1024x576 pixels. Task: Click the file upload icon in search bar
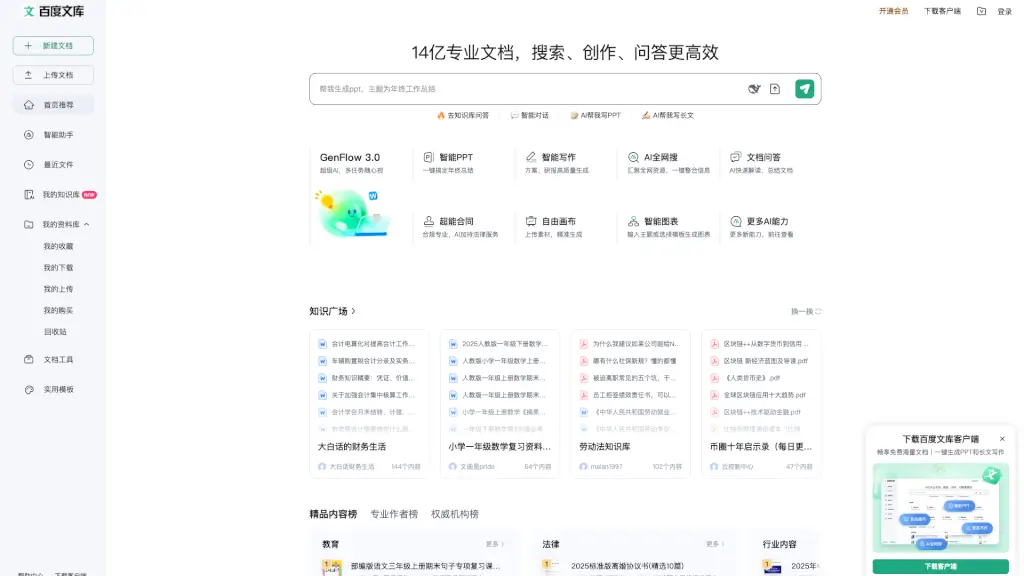pyautogui.click(x=774, y=89)
